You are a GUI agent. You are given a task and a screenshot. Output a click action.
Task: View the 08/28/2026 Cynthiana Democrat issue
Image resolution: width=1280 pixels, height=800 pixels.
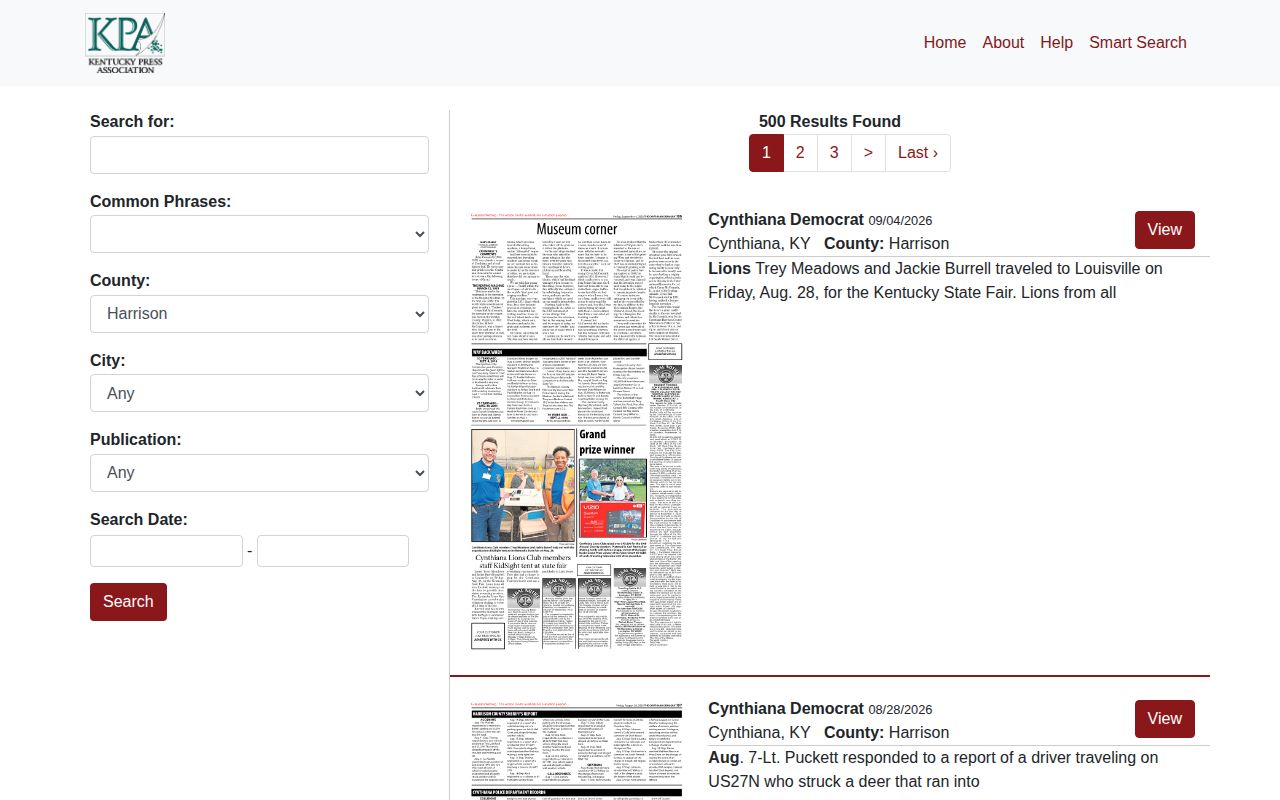point(1165,719)
